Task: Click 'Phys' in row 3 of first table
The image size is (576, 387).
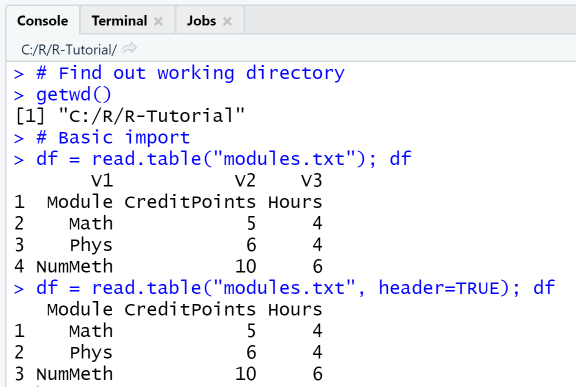Action: (91, 245)
